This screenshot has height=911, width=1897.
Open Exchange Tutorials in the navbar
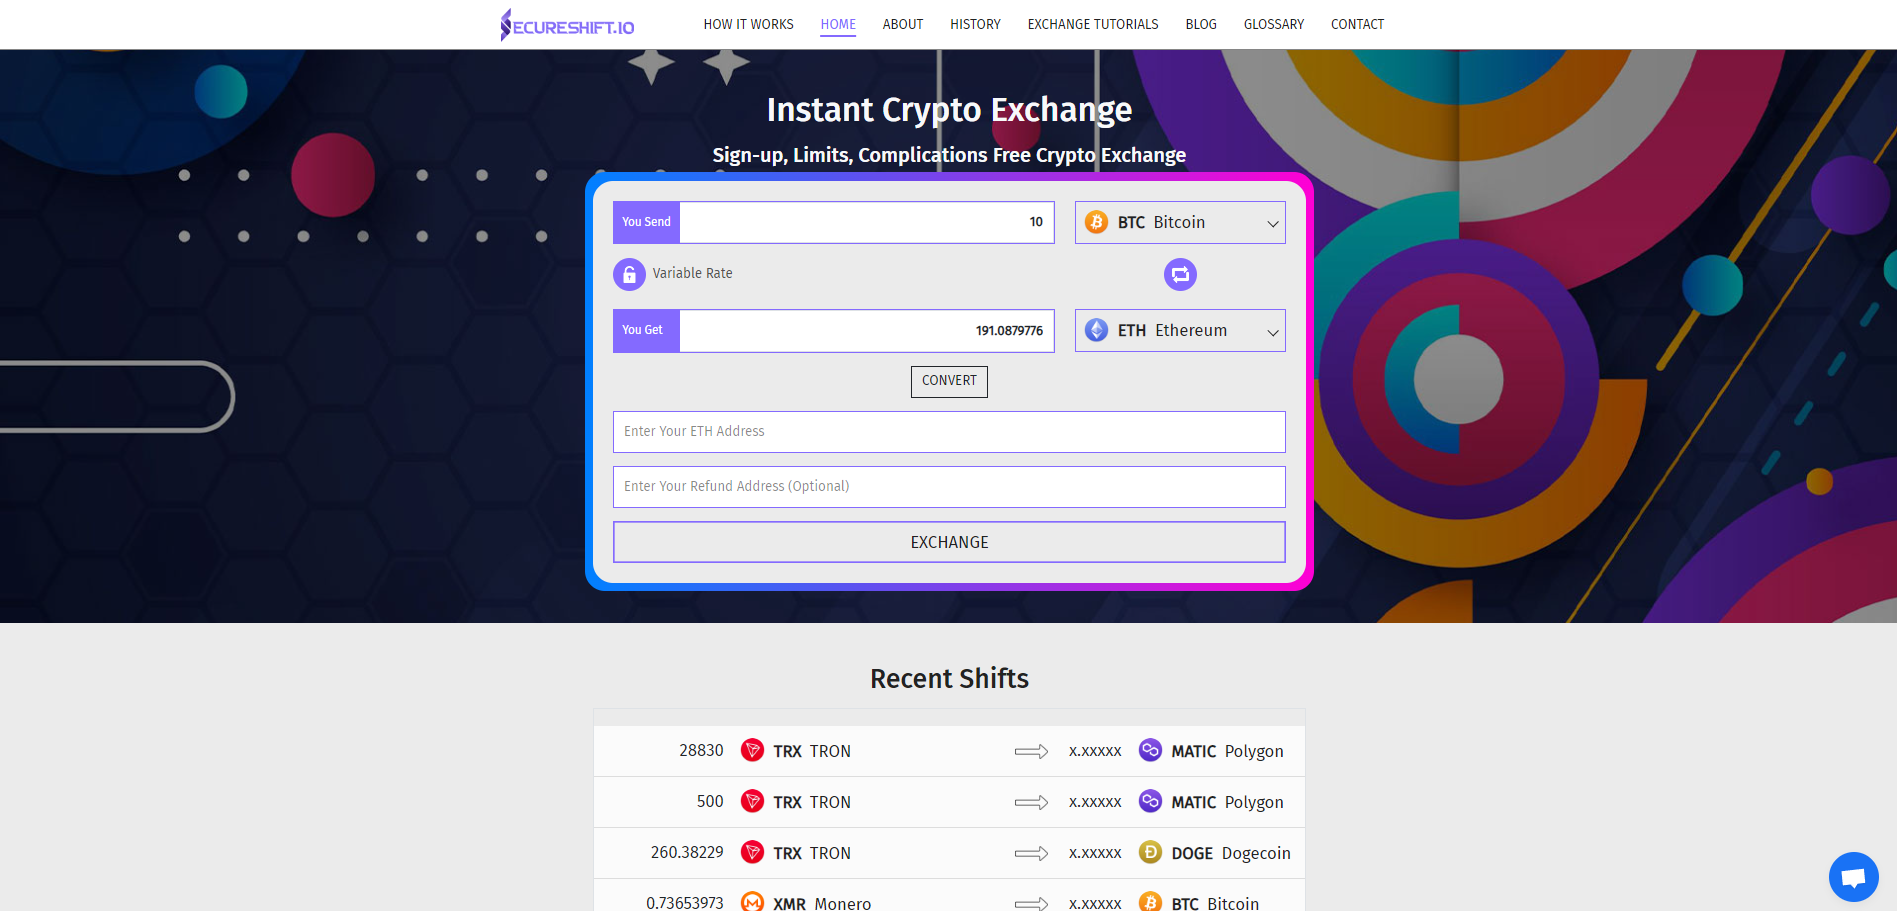click(x=1093, y=24)
